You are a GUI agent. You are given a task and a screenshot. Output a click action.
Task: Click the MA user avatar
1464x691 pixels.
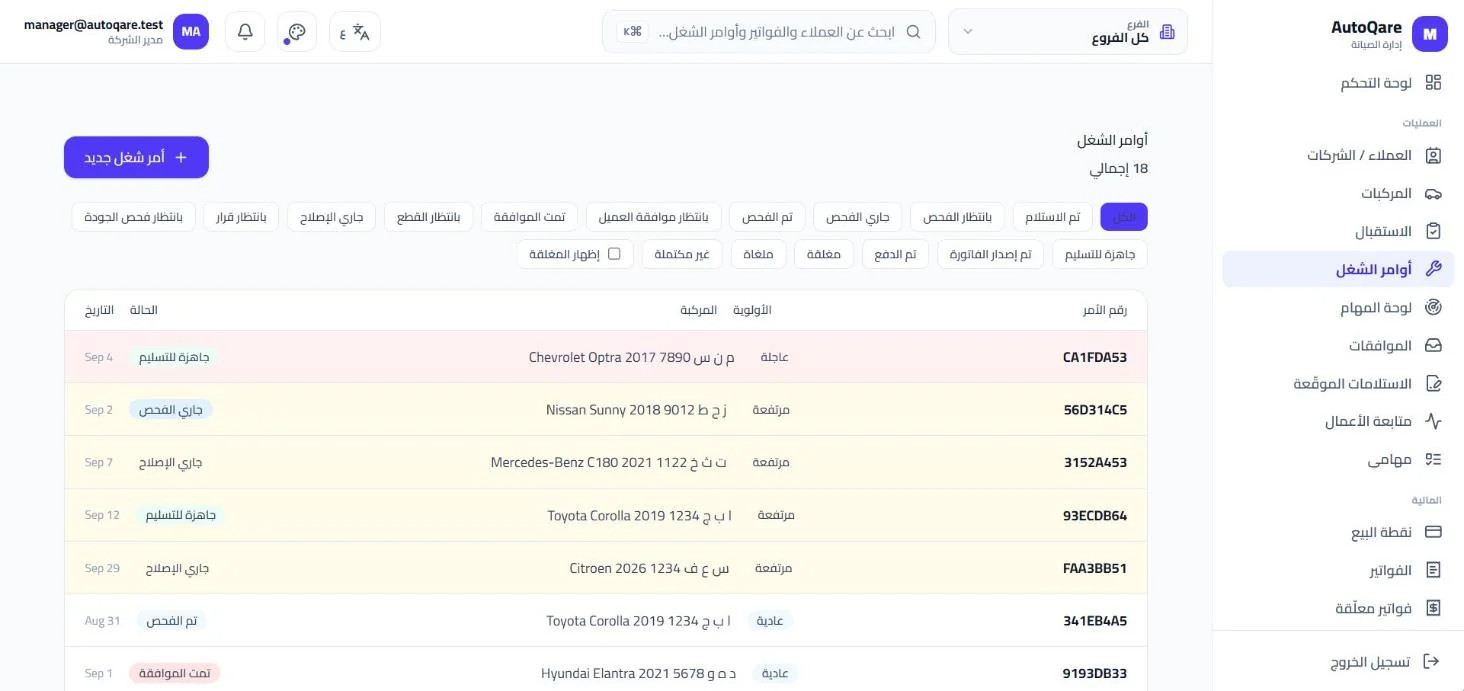tap(191, 32)
